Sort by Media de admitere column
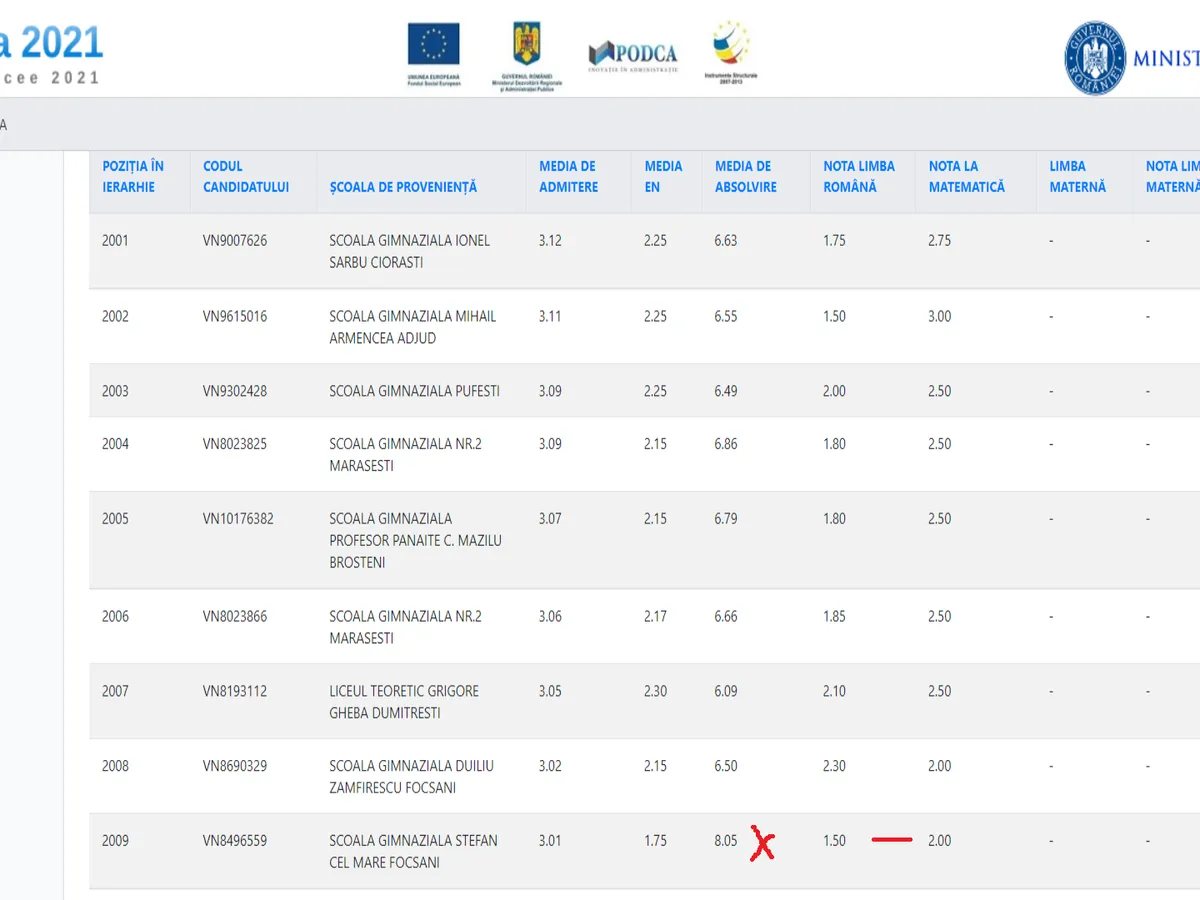Screen dimensions: 1200x900 pyautogui.click(x=568, y=176)
